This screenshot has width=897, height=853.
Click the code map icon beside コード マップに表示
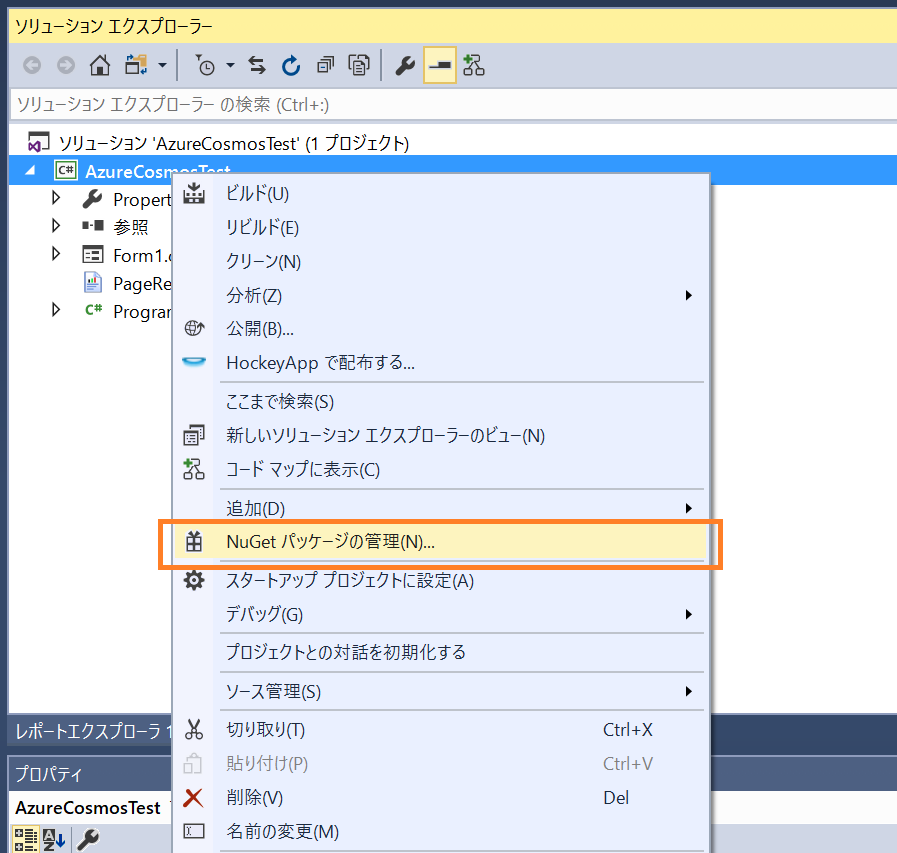[194, 469]
